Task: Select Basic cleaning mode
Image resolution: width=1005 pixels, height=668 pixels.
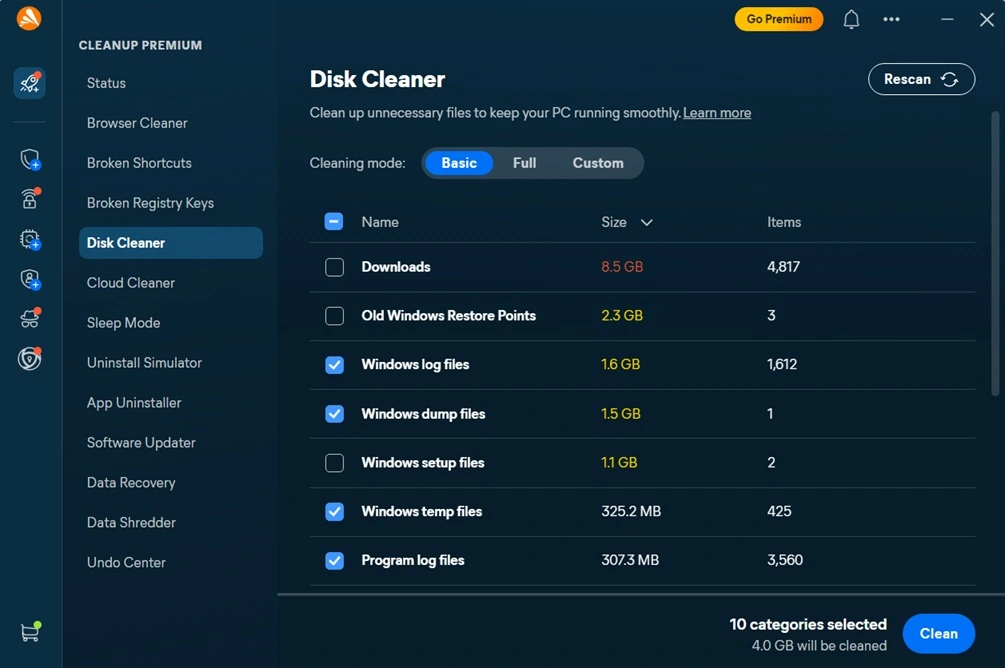Action: 459,163
